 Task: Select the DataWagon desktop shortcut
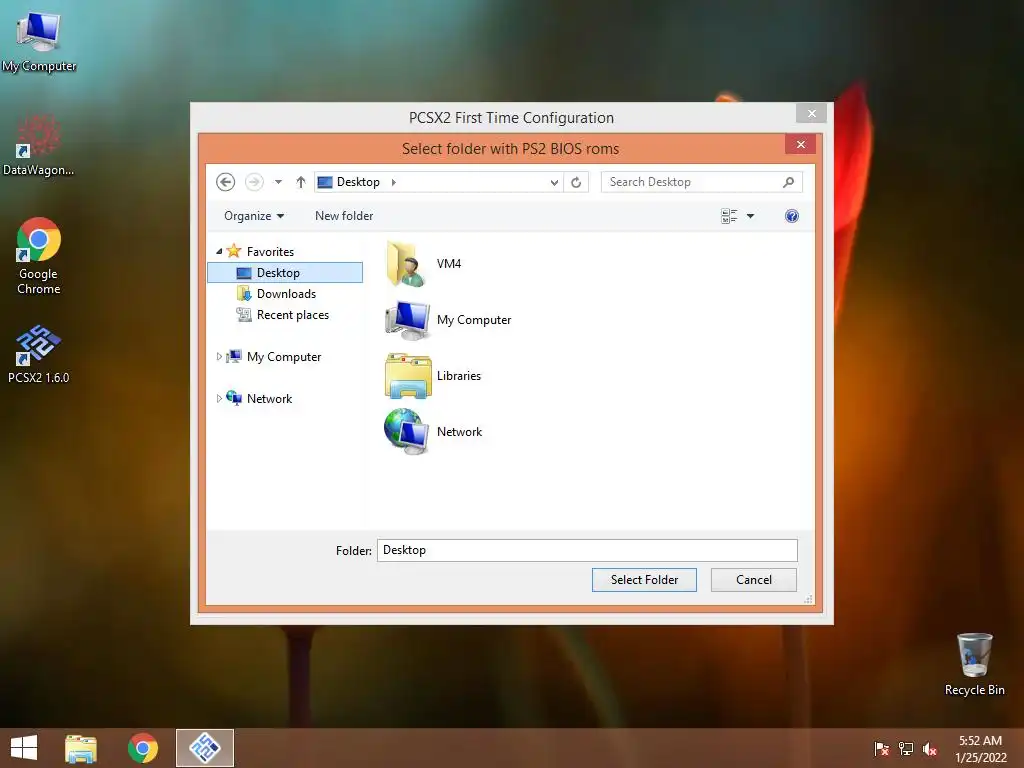point(39,146)
